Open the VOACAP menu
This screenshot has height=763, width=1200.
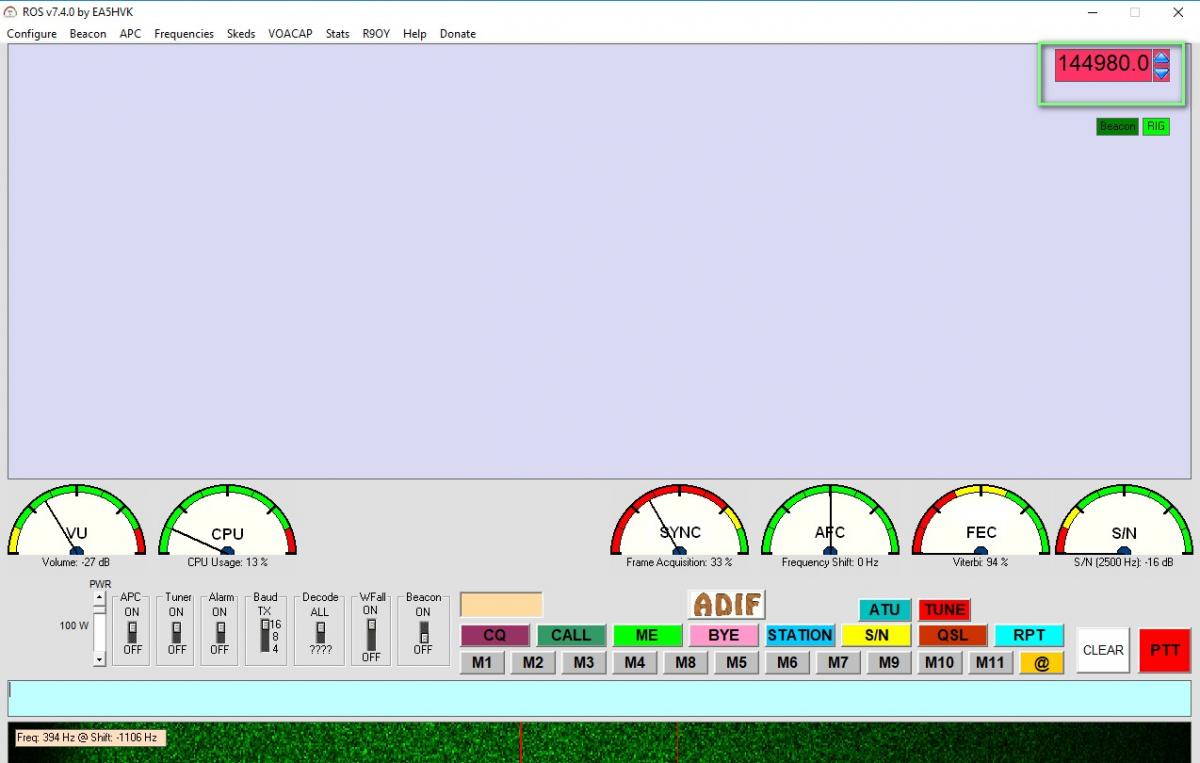click(x=290, y=34)
